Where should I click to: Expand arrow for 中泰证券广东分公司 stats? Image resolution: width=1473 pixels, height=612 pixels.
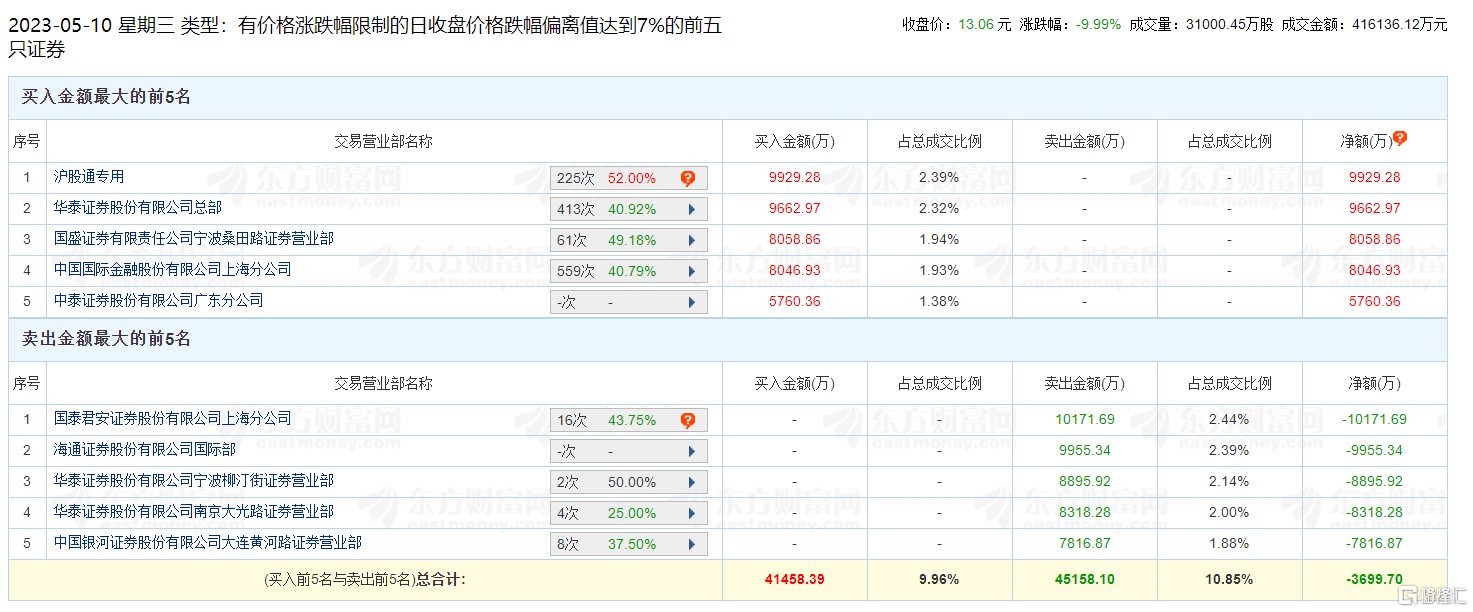coord(691,303)
